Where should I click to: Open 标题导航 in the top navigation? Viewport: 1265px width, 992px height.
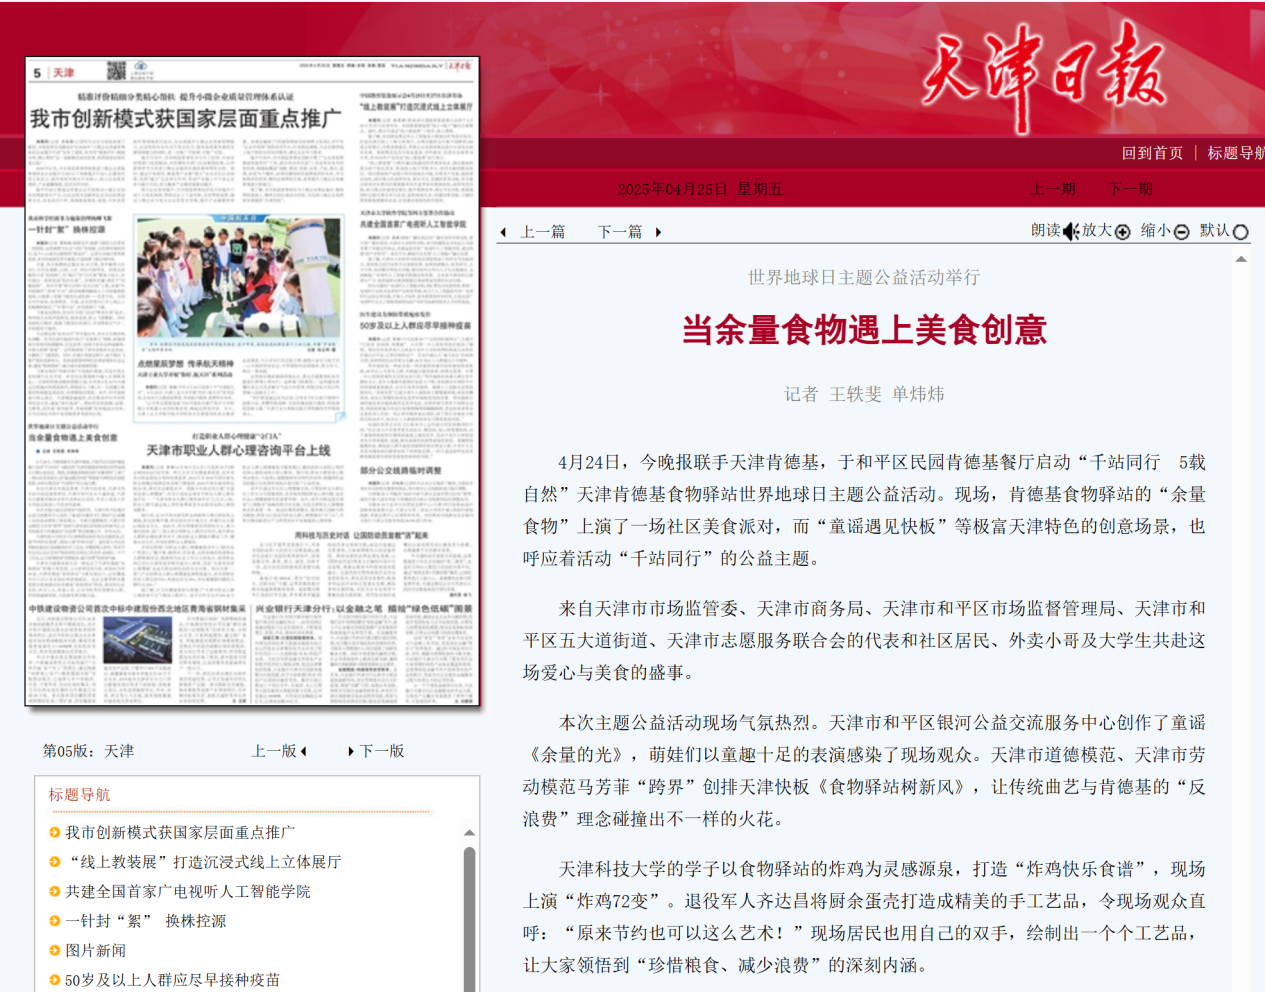click(1235, 153)
